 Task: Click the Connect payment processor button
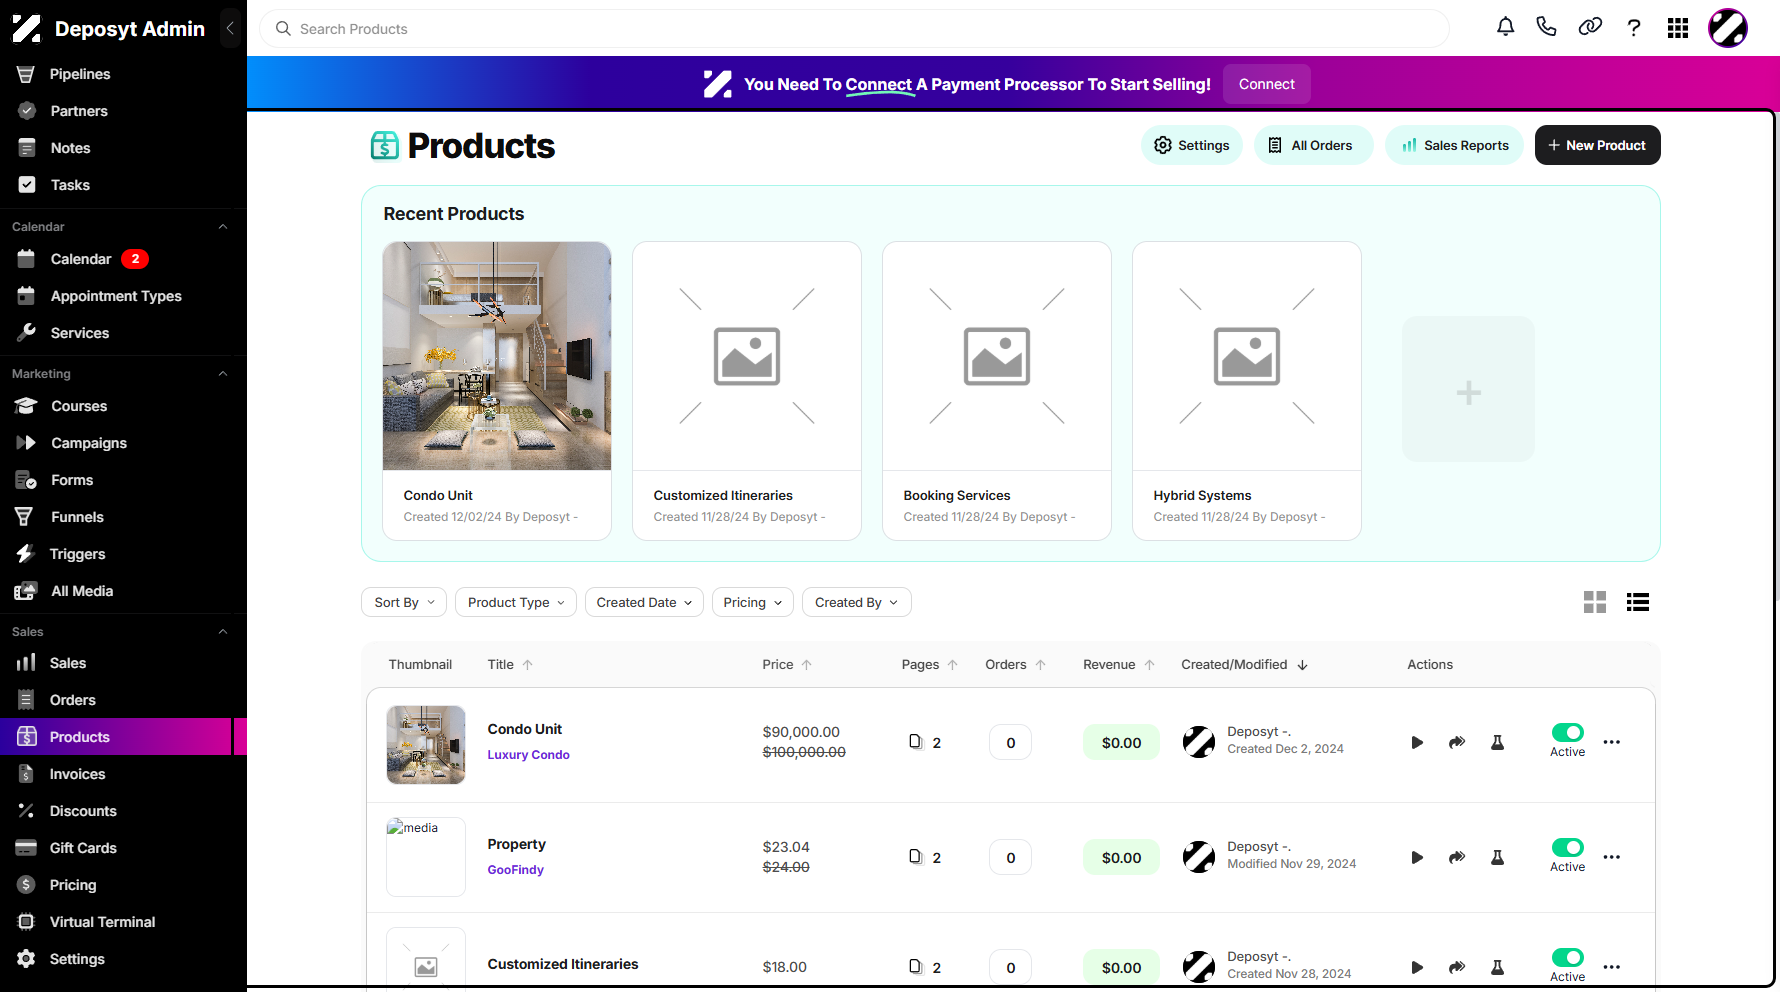coord(1266,84)
